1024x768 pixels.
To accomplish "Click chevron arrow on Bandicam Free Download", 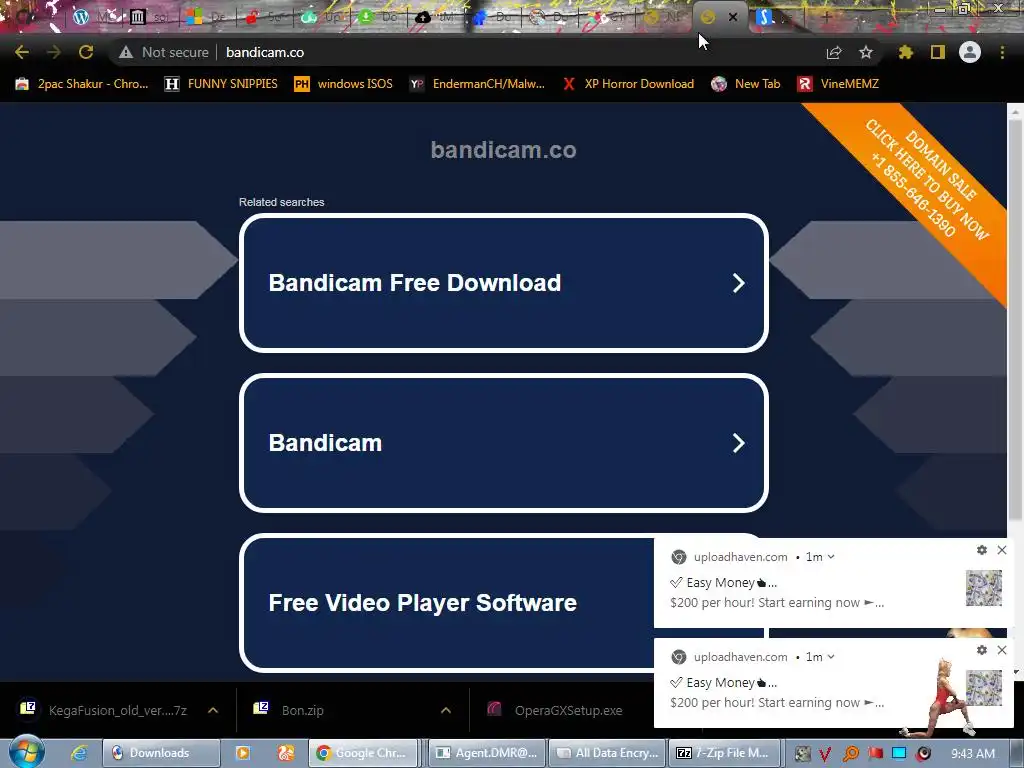I will click(x=739, y=283).
